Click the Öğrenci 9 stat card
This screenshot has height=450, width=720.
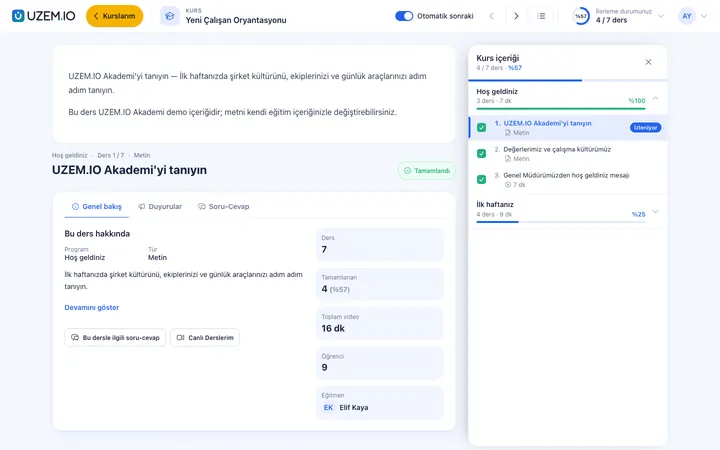coord(380,363)
